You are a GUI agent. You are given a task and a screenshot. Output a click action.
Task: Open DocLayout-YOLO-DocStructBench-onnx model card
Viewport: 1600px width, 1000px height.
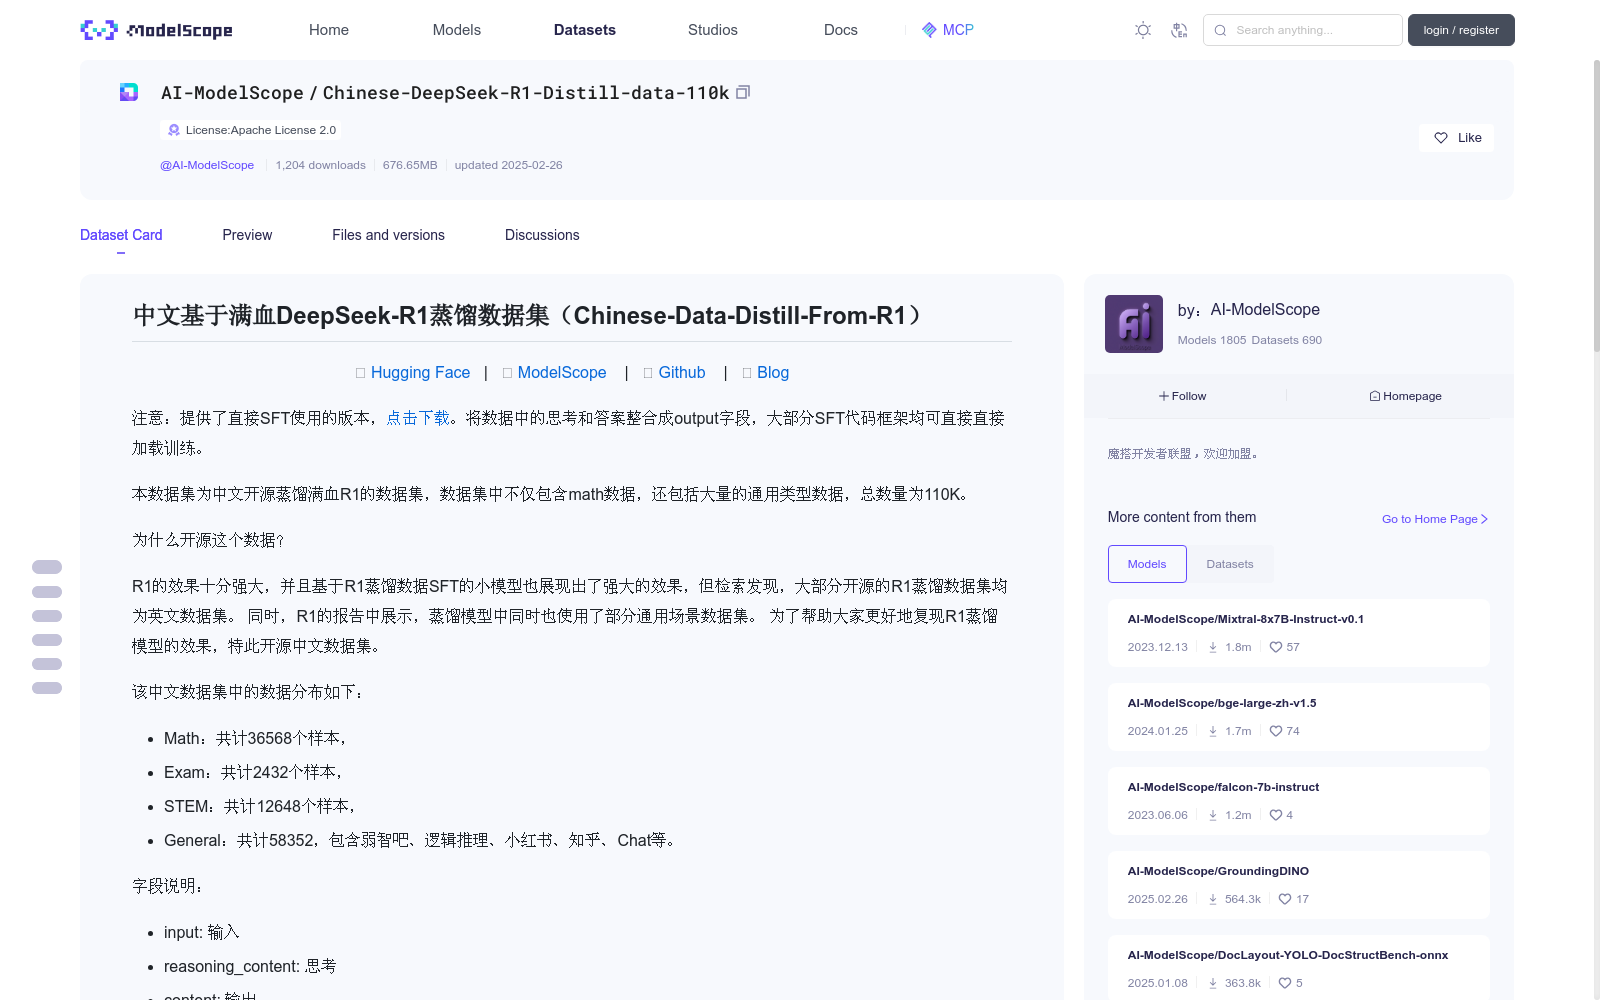click(1298, 967)
